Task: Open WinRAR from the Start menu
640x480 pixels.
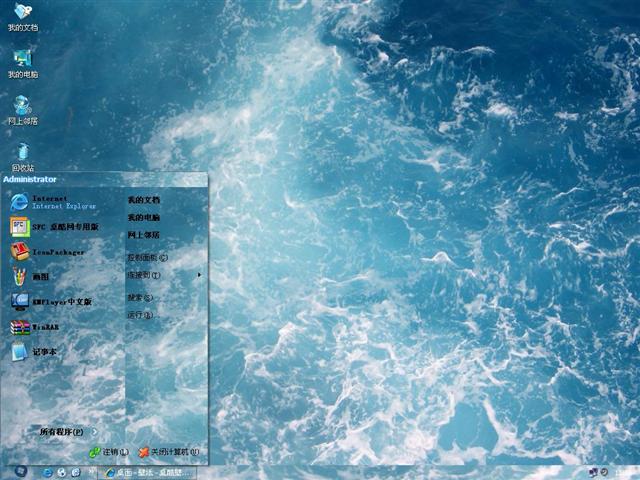Action: pos(35,327)
